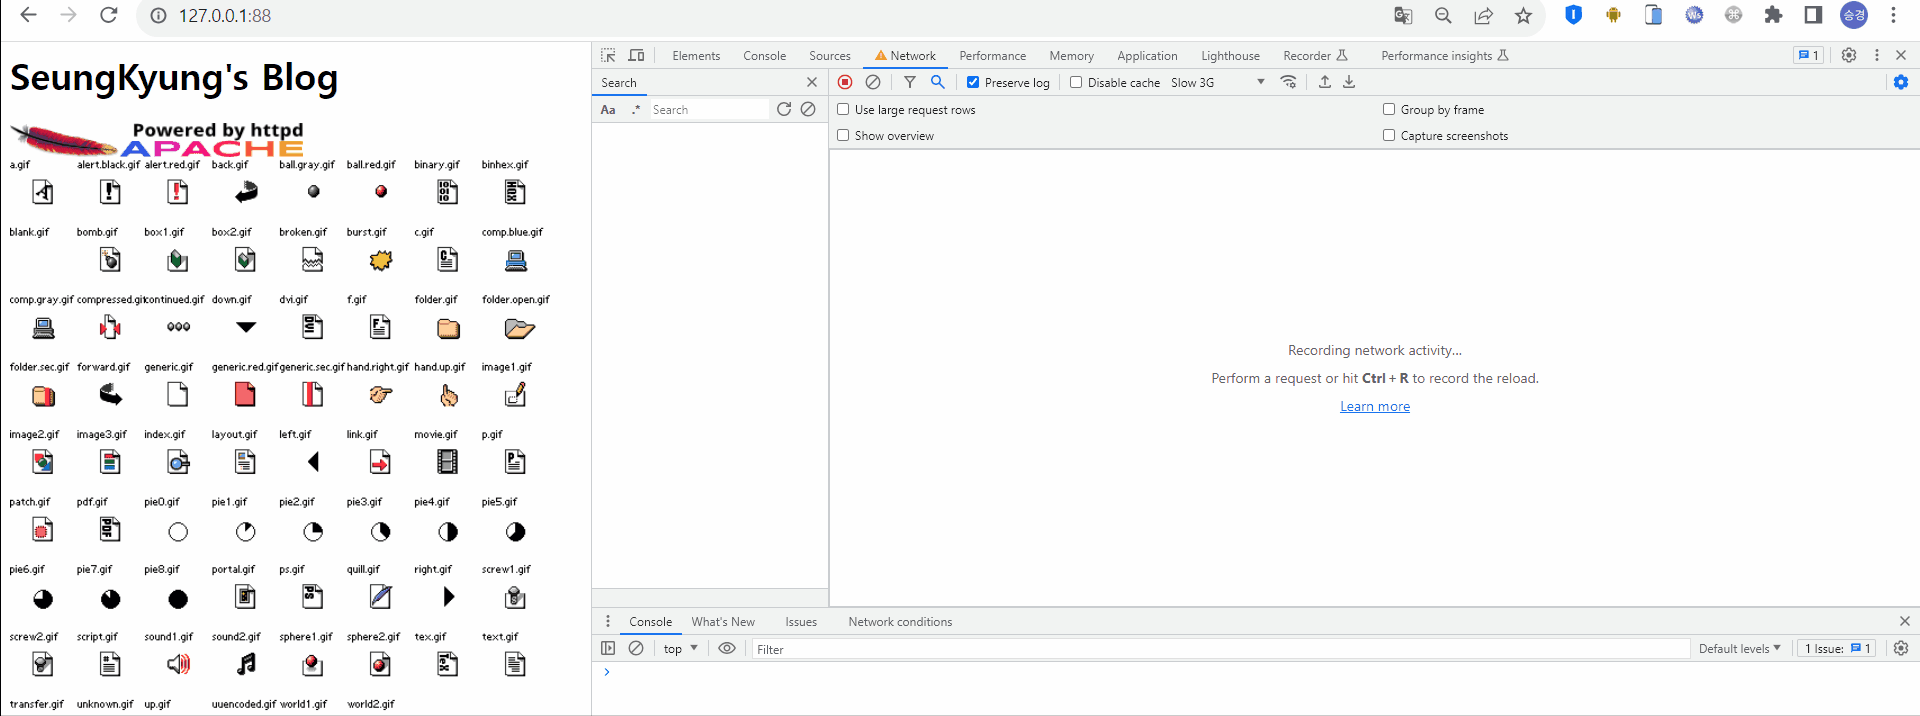The width and height of the screenshot is (1920, 716).
Task: Open network conditions wifi icon
Action: click(1289, 82)
